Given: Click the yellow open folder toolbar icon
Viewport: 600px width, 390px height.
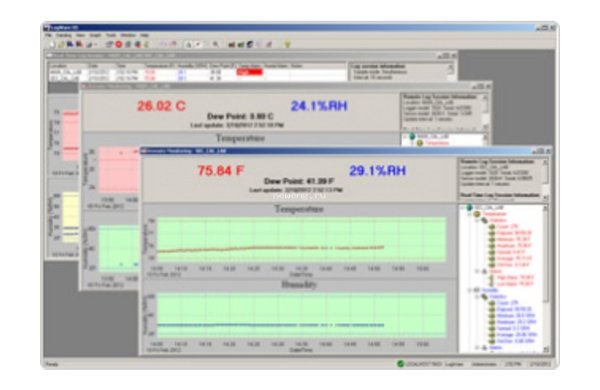Looking at the screenshot, I should [61, 45].
